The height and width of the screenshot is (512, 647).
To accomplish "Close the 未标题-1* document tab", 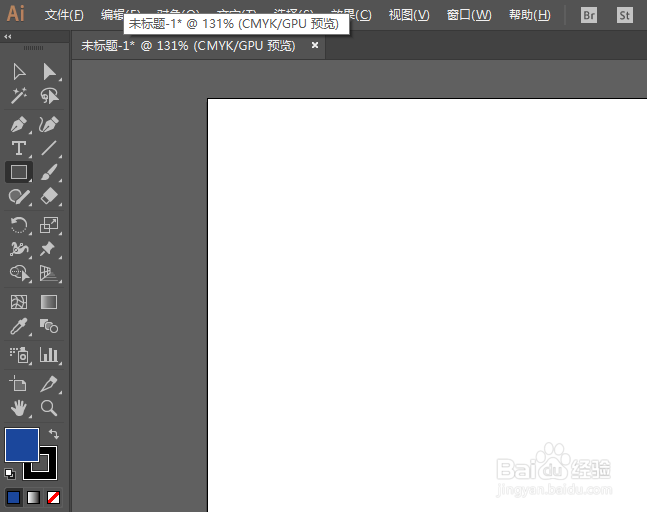I will point(315,45).
